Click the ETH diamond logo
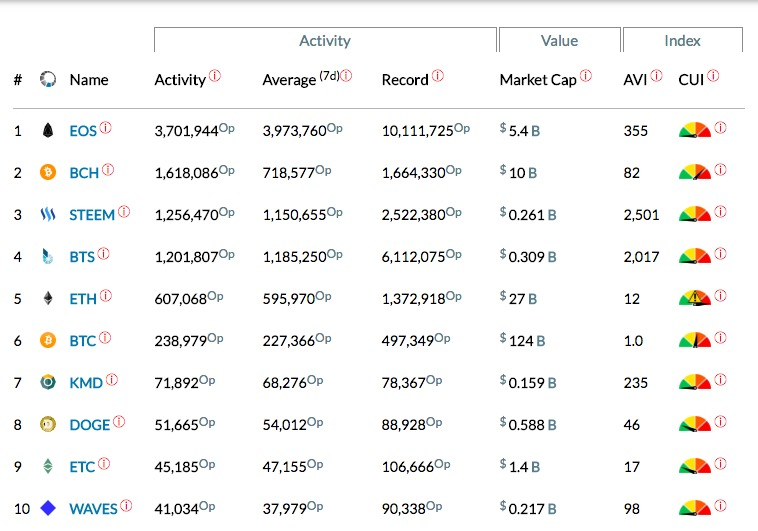 [48, 298]
